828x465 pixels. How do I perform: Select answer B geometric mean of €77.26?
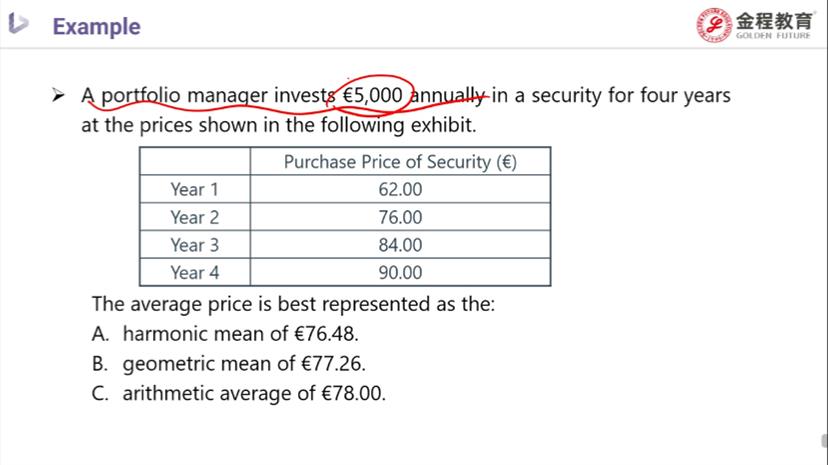228,364
